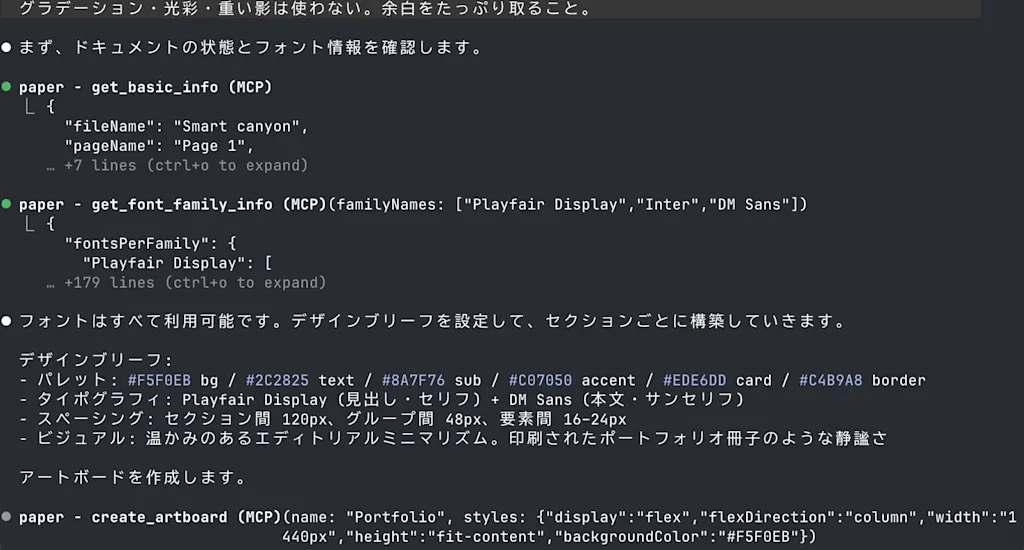Click ellipsis before +7 lines
1024x550 pixels.
pyautogui.click(x=50, y=167)
